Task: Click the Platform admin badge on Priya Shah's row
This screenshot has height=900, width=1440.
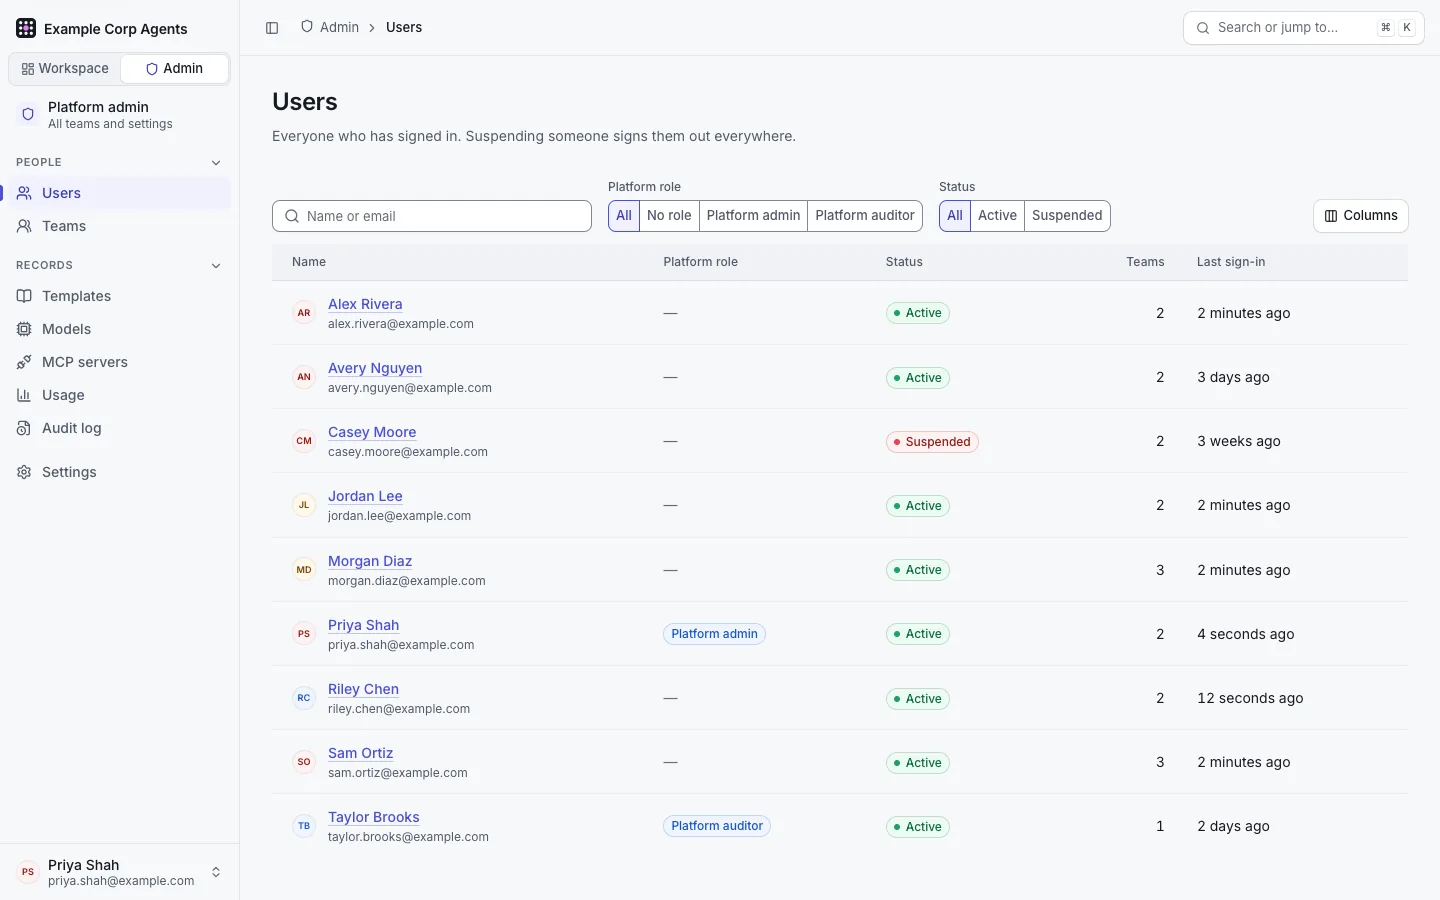Action: (x=714, y=634)
